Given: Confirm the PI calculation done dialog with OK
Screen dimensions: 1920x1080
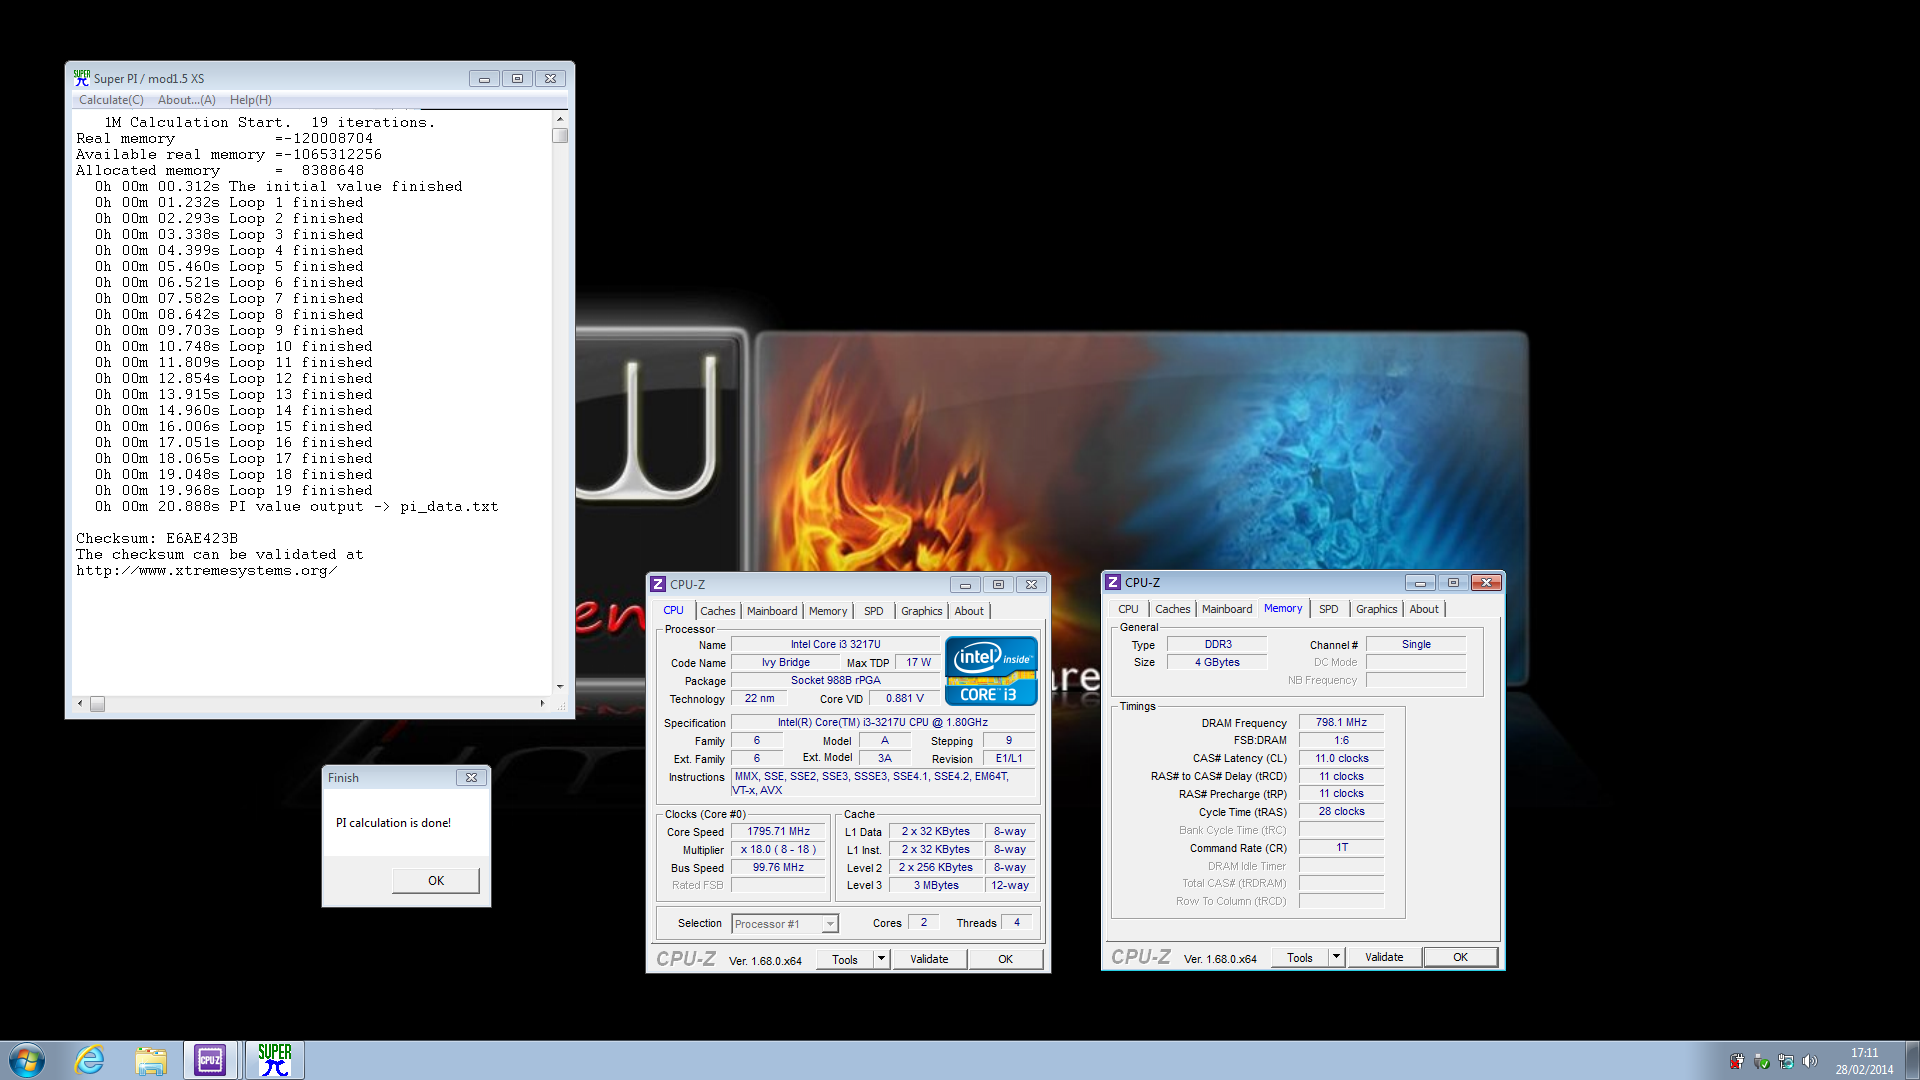Looking at the screenshot, I should (436, 881).
